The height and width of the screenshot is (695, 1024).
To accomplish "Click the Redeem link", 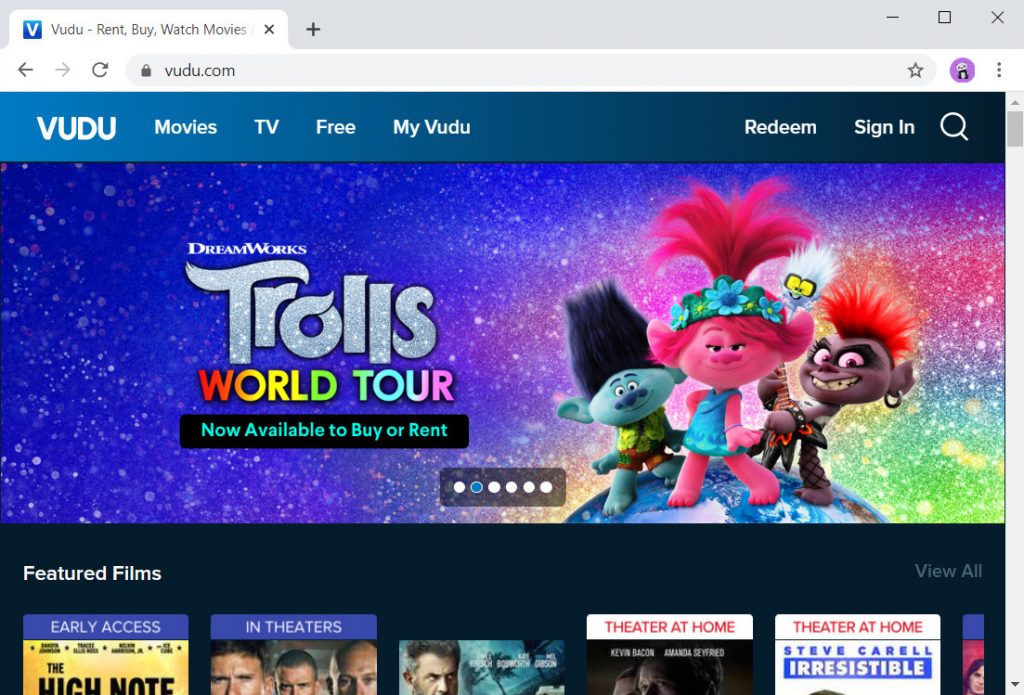I will (x=780, y=127).
